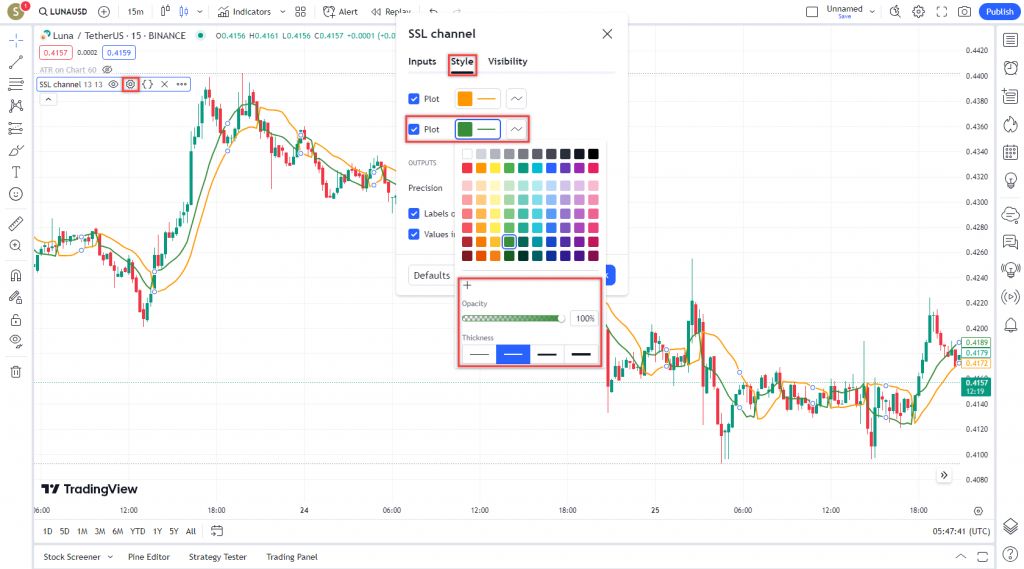Viewport: 1024px width, 569px height.
Task: Take a chart snapshot with camera
Action: click(965, 12)
